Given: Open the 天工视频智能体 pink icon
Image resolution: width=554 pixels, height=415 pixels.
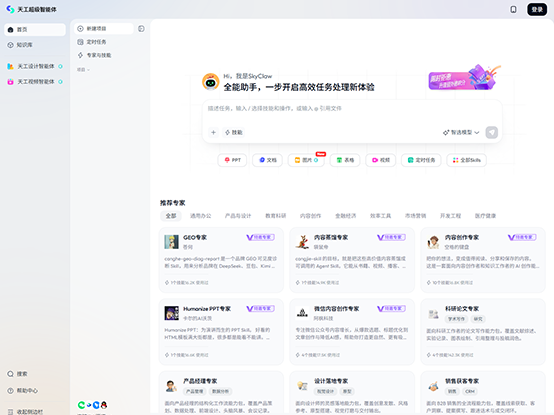Looking at the screenshot, I should (x=11, y=82).
